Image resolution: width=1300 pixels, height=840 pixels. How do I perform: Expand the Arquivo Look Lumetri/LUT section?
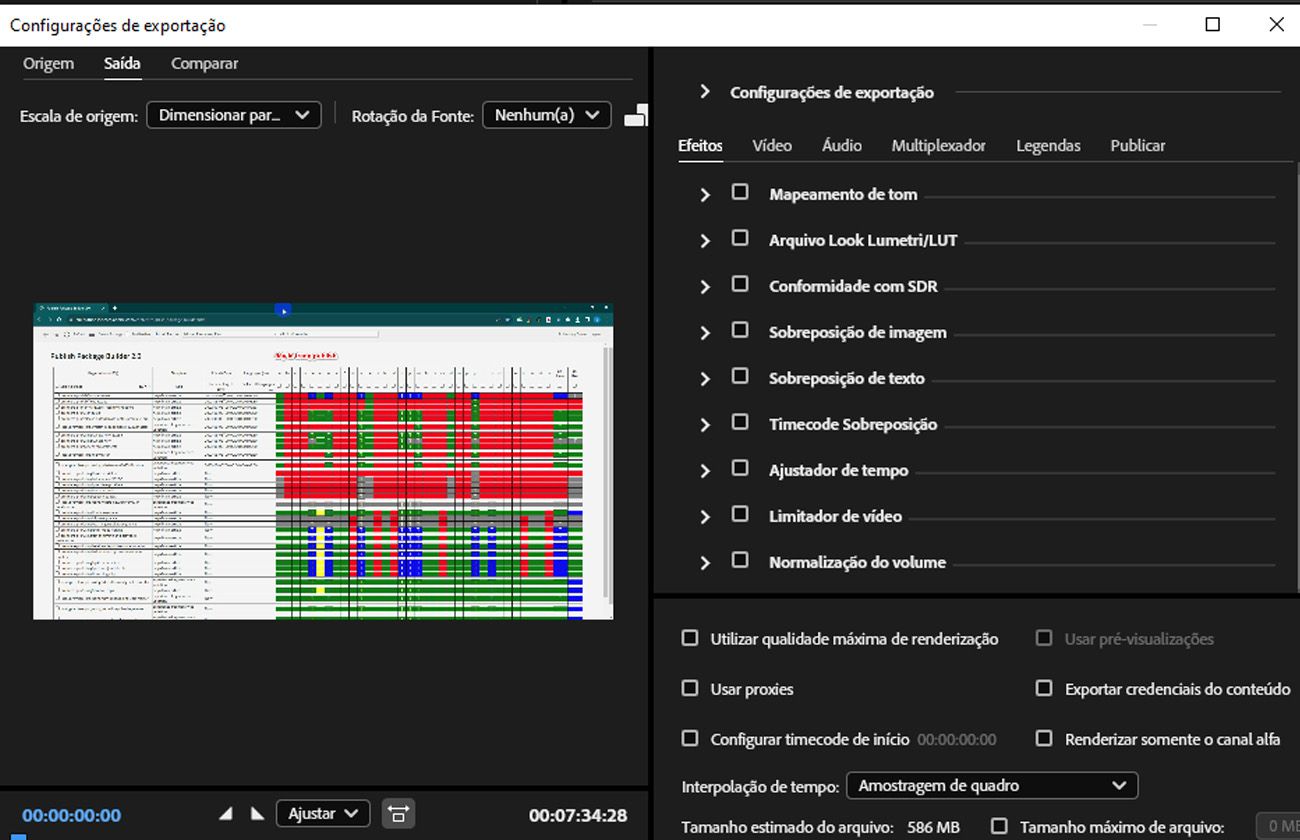(705, 240)
